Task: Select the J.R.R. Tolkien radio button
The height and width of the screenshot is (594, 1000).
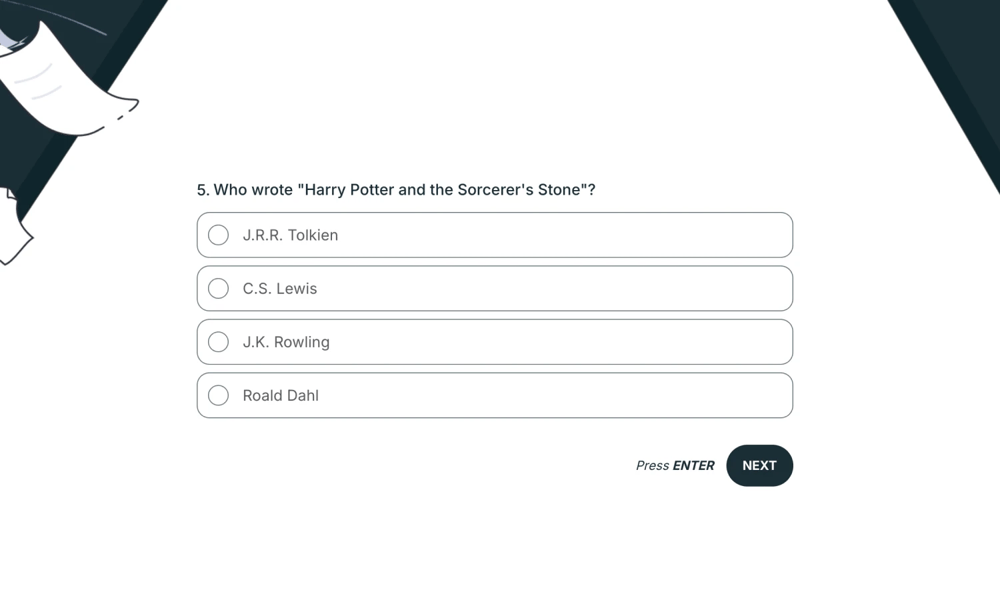Action: [218, 235]
